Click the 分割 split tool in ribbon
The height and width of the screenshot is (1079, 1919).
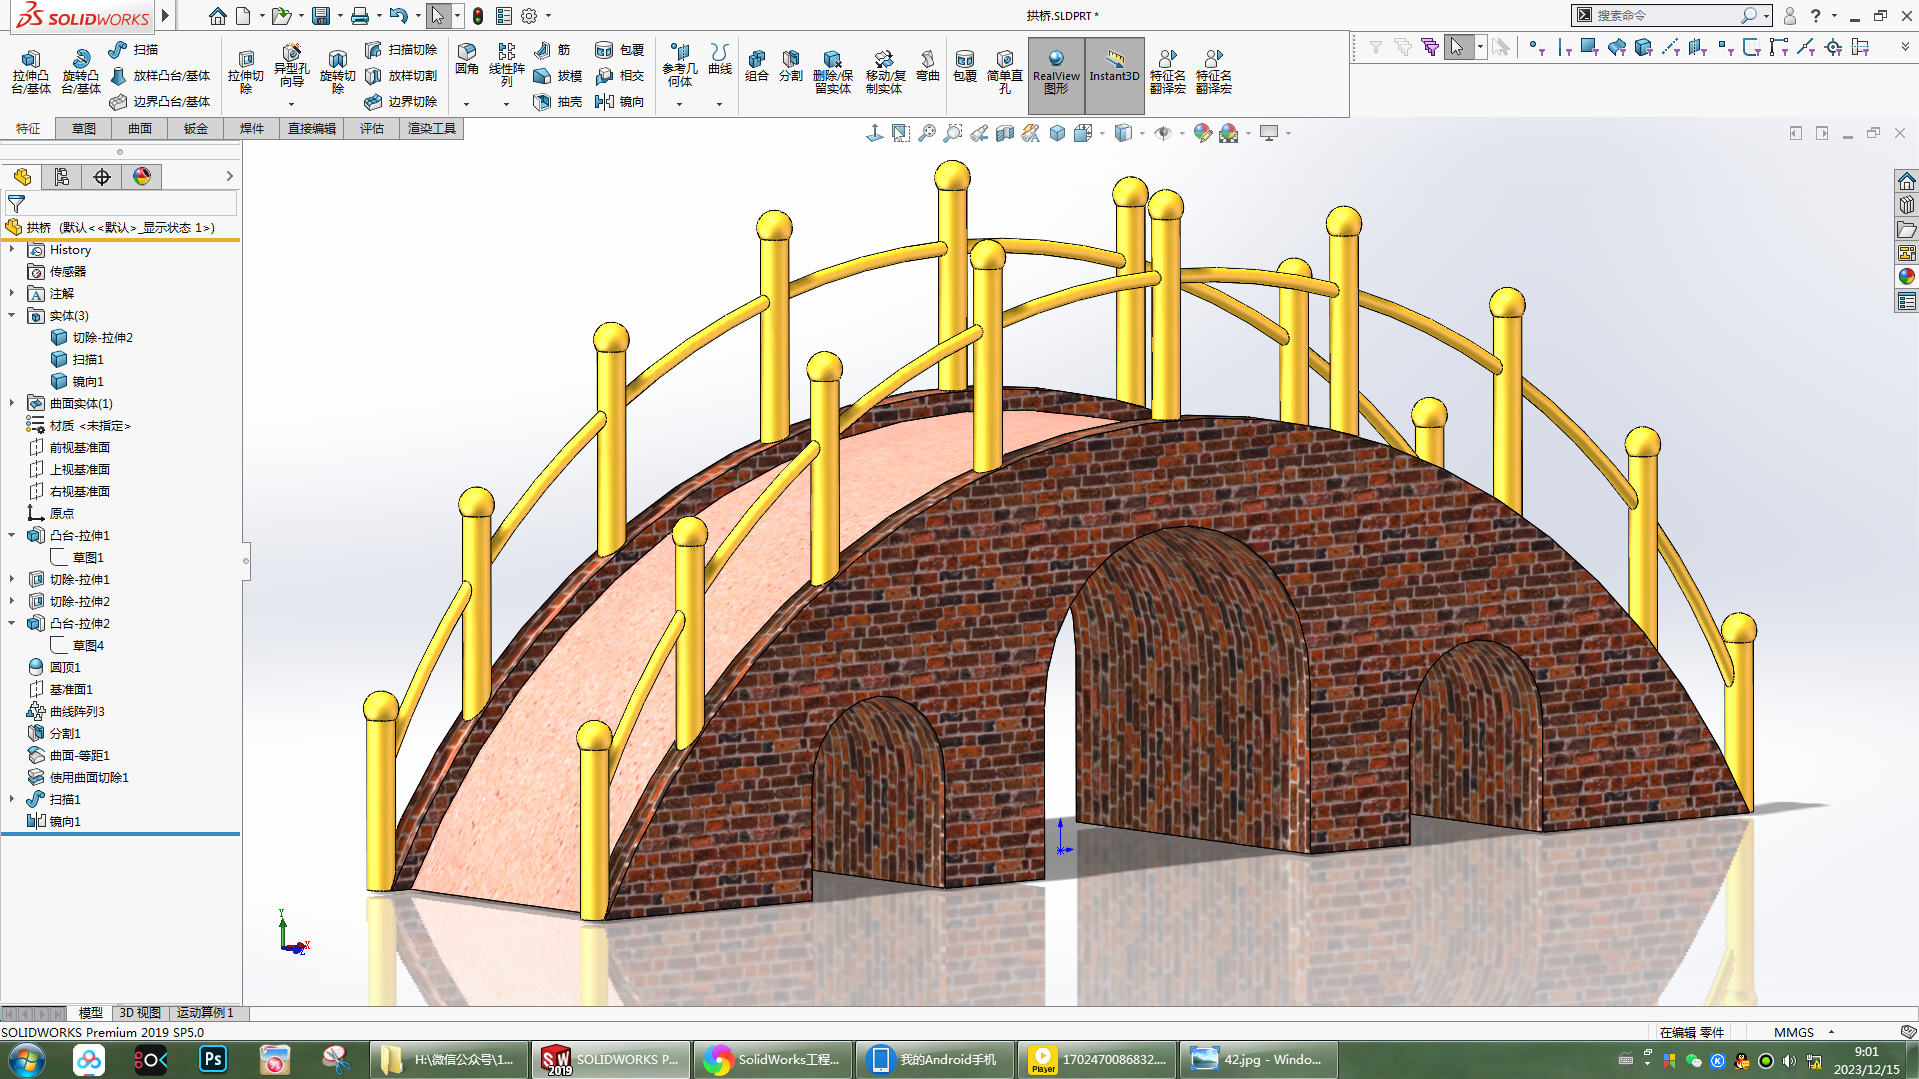(790, 65)
